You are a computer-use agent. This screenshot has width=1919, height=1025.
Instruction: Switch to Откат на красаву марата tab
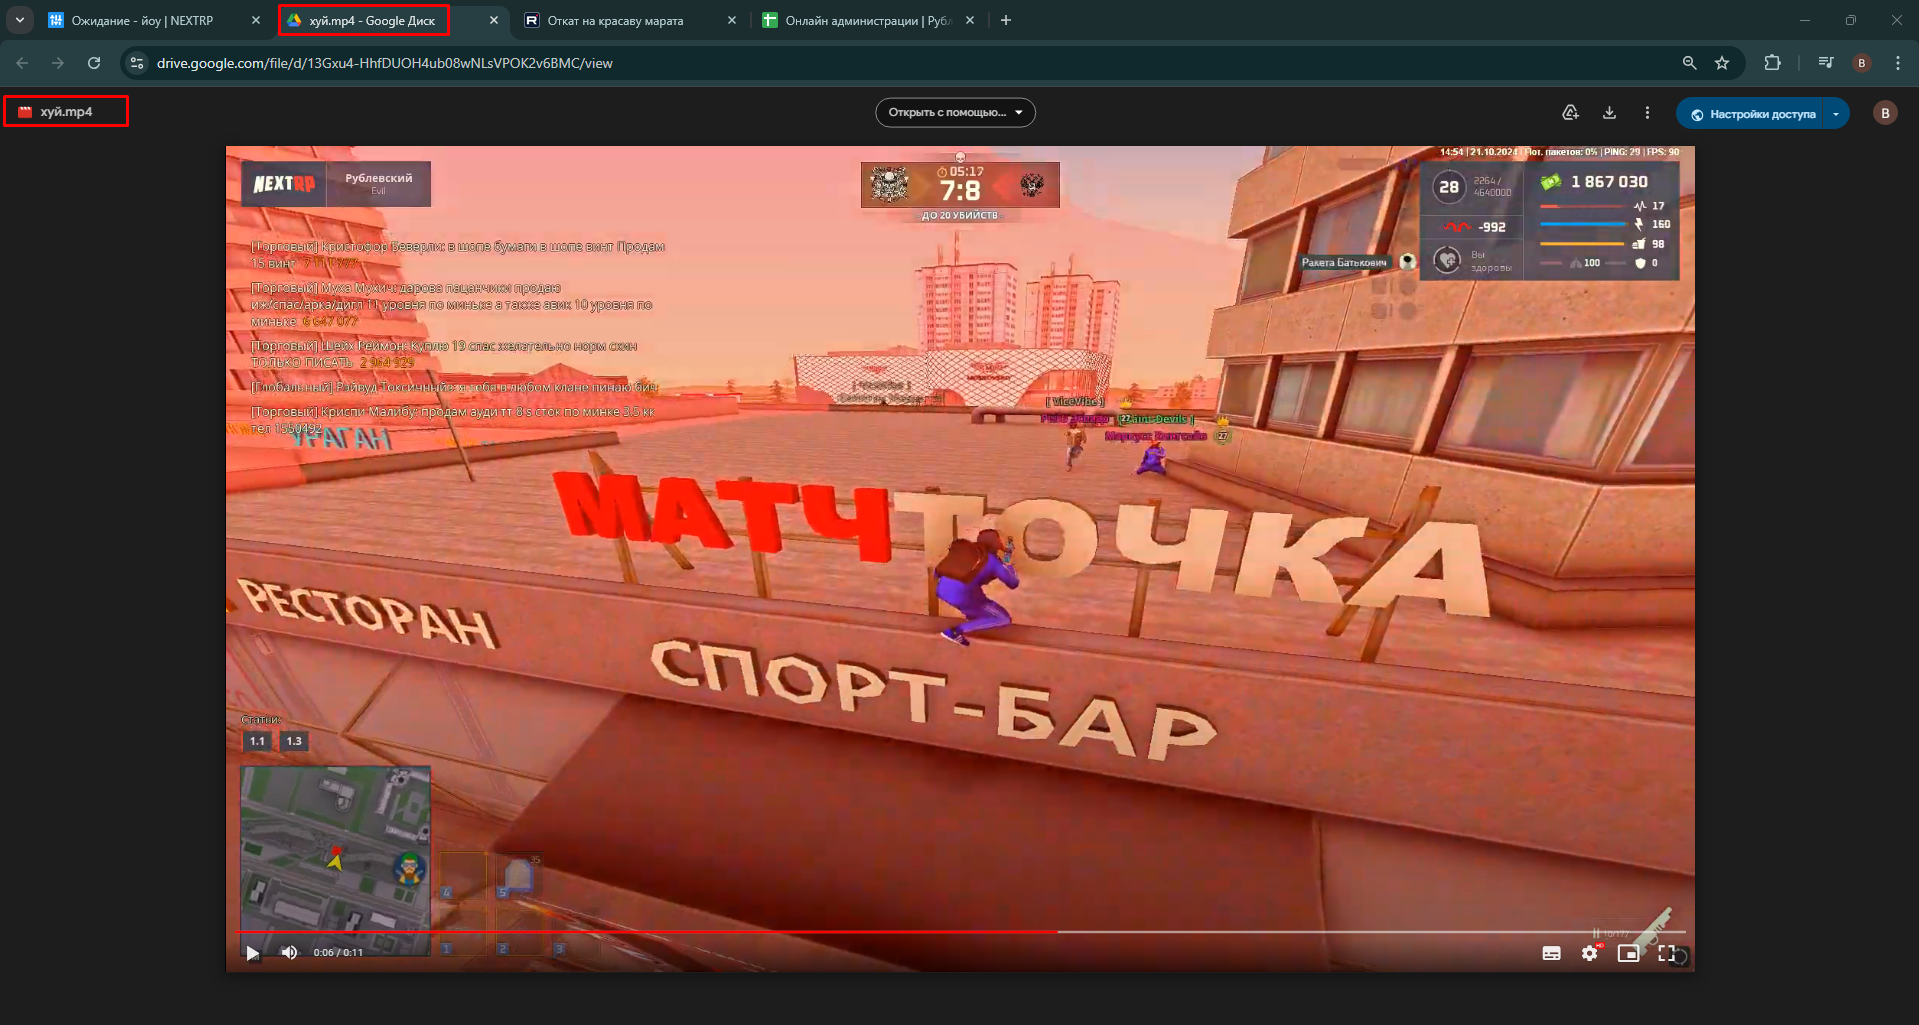[x=615, y=20]
